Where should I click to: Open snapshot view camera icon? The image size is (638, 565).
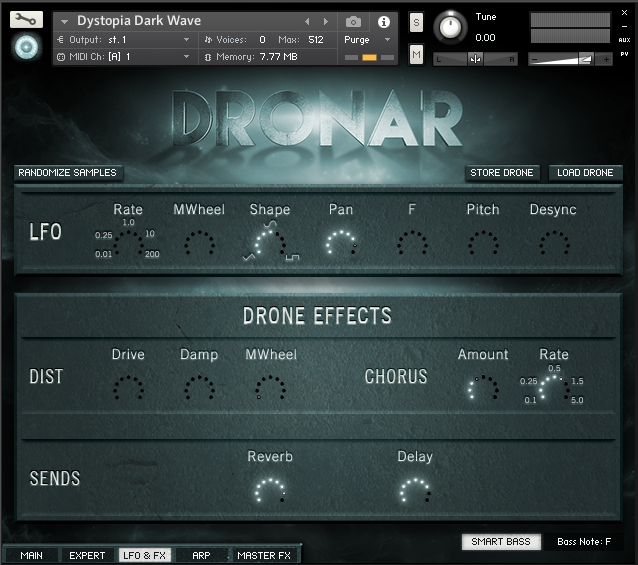pos(353,22)
